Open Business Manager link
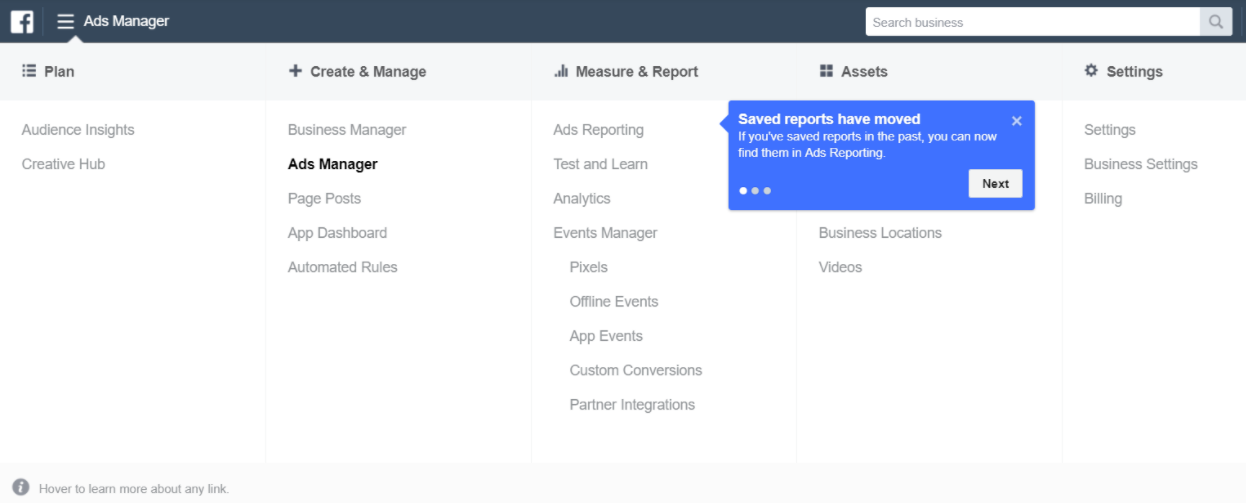 (347, 130)
